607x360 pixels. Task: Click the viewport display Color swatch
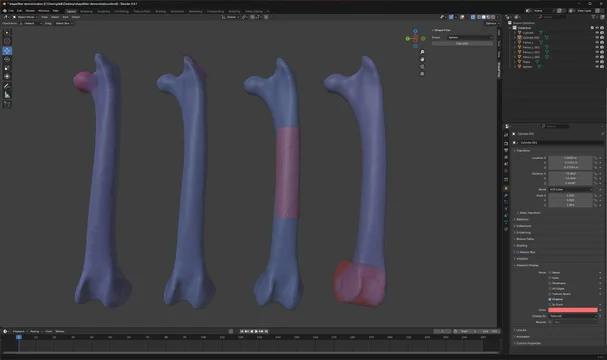pyautogui.click(x=573, y=310)
